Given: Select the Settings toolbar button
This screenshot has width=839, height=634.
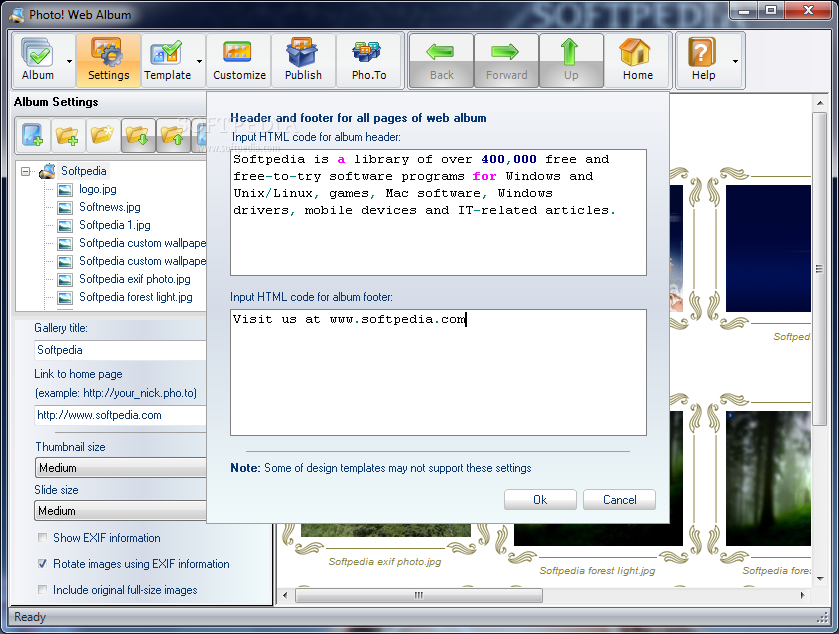Looking at the screenshot, I should (109, 60).
